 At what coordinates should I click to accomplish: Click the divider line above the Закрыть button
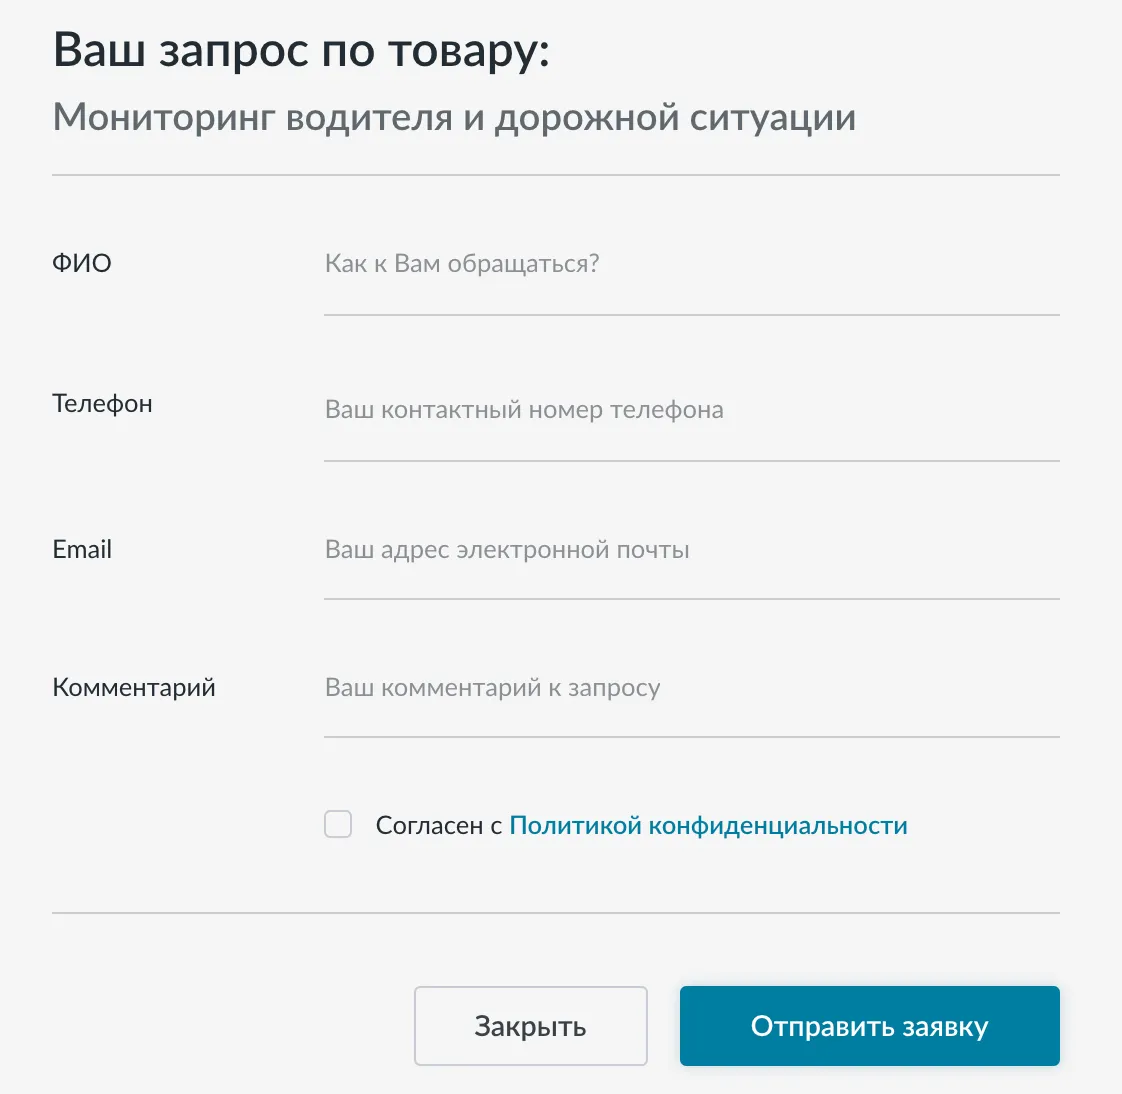[x=555, y=913]
